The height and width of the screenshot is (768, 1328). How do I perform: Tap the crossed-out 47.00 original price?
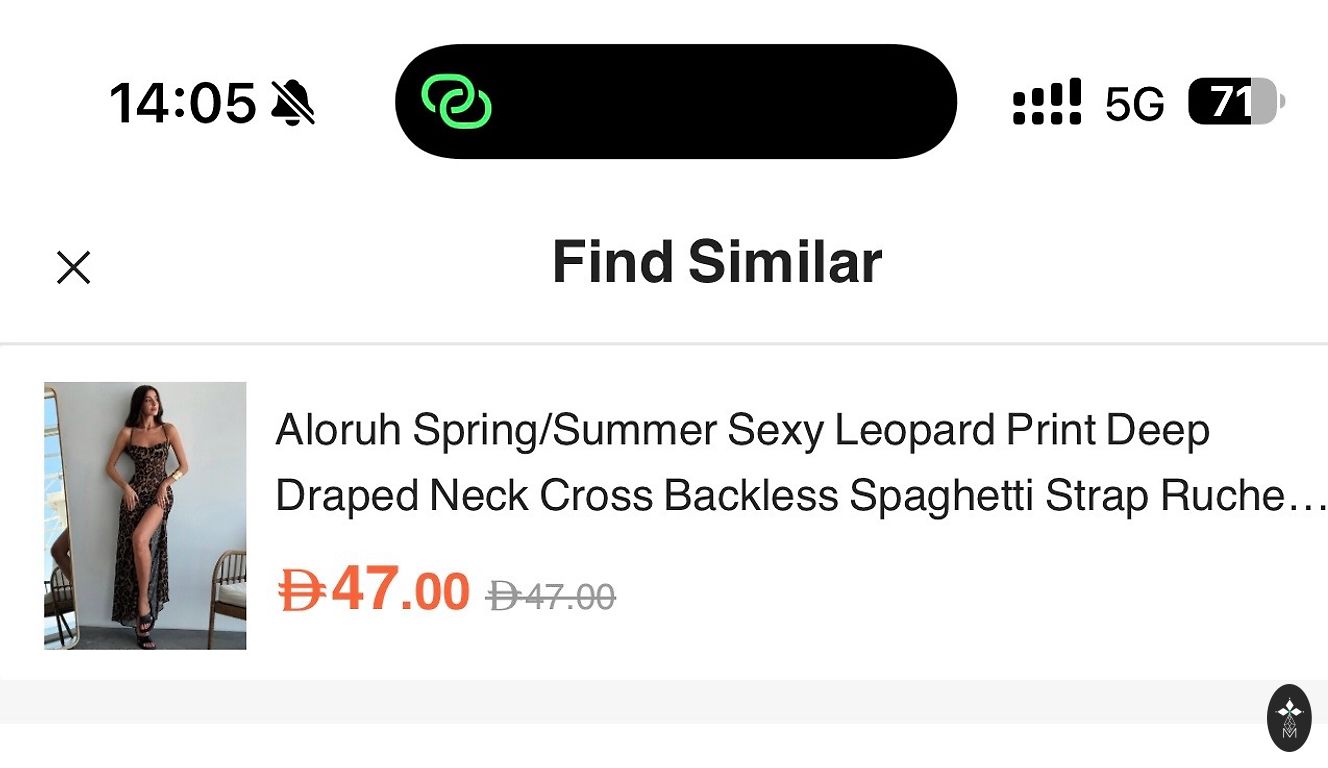click(568, 597)
